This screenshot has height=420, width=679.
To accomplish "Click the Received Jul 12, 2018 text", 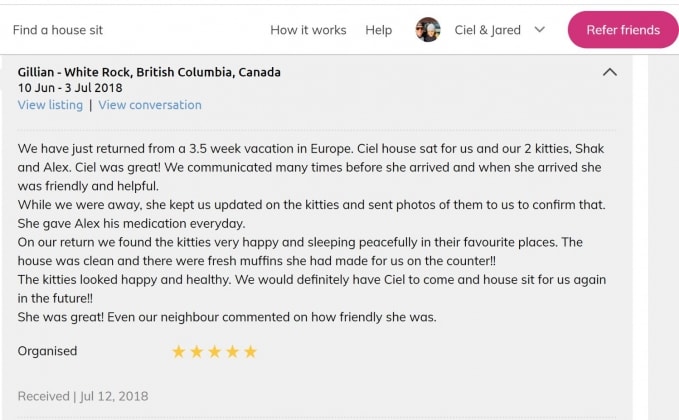I will coord(83,396).
